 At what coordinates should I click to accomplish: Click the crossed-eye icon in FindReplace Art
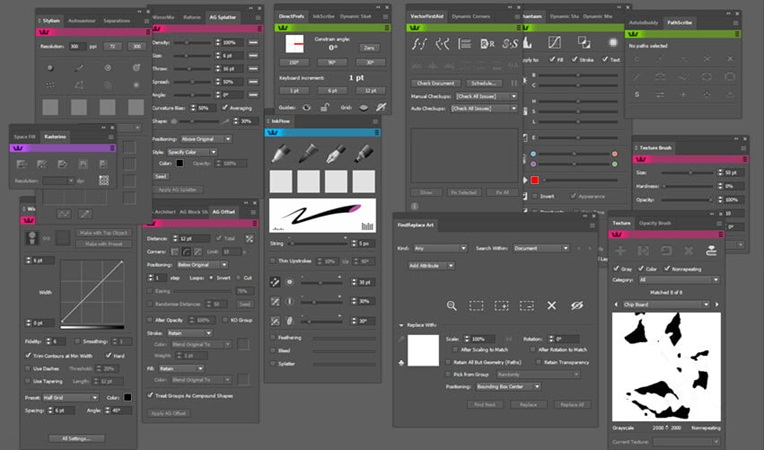pyautogui.click(x=575, y=305)
